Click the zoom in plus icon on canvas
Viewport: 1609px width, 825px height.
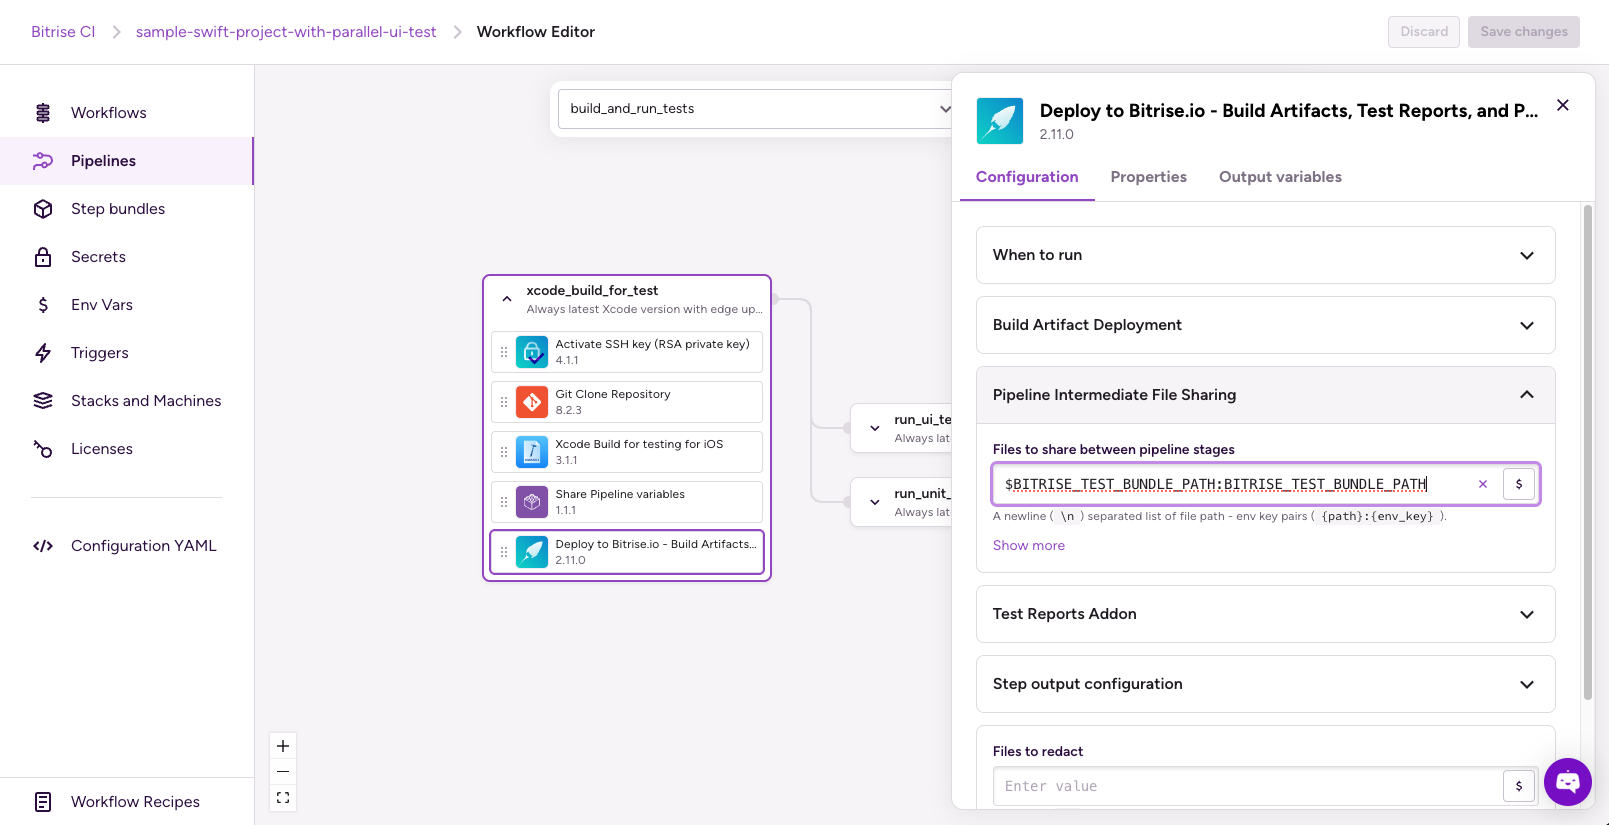283,746
